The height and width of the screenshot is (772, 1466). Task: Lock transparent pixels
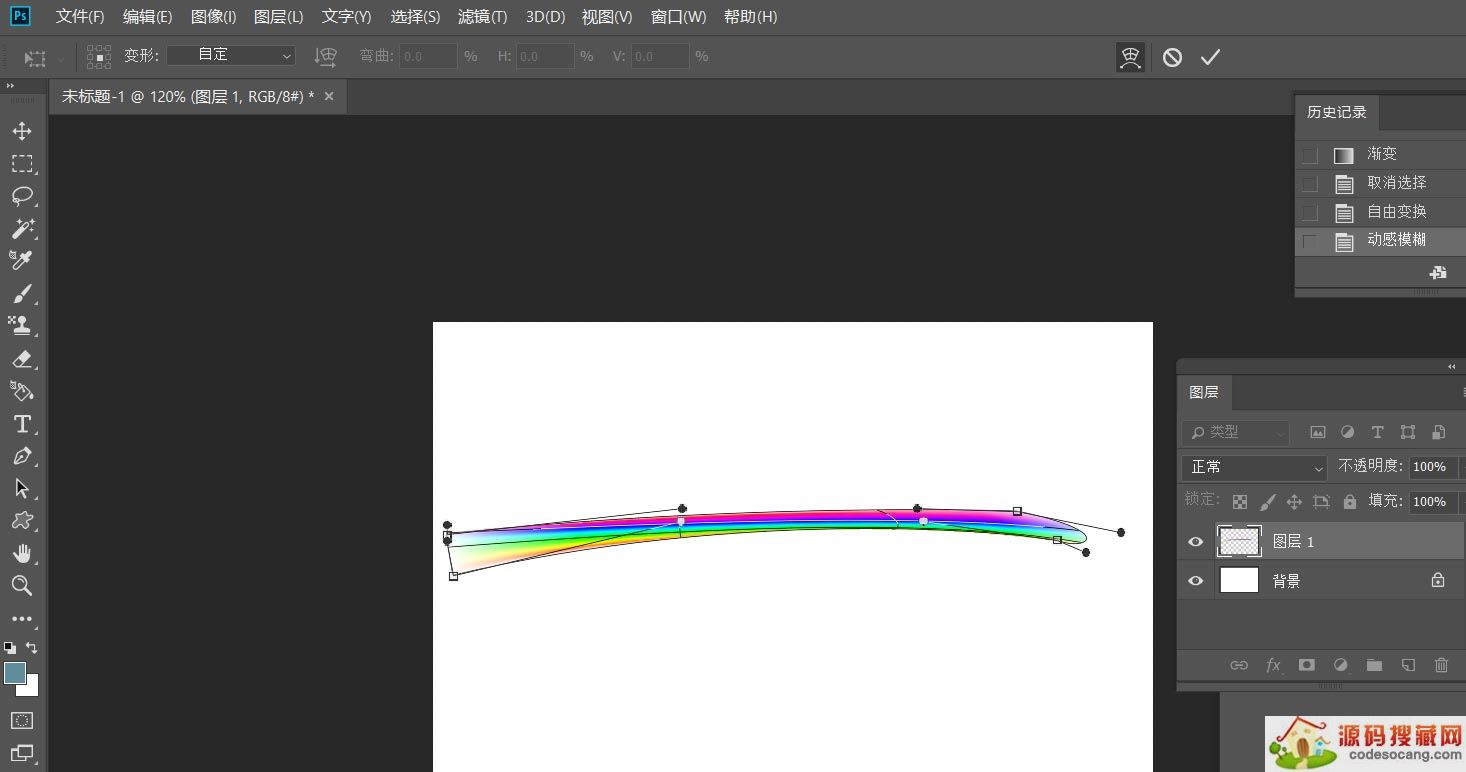(1240, 502)
